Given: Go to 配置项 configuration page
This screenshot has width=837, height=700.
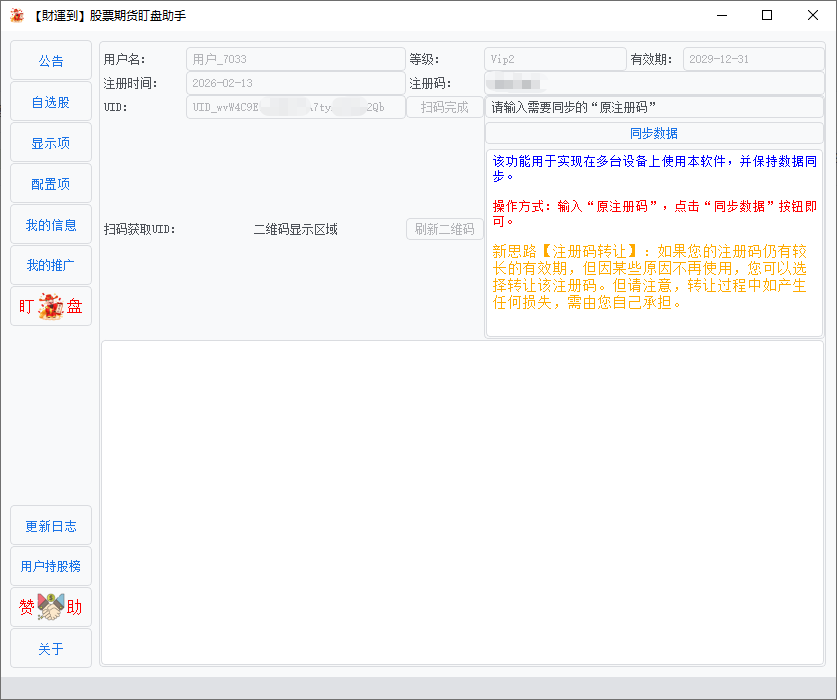Looking at the screenshot, I should click(51, 184).
